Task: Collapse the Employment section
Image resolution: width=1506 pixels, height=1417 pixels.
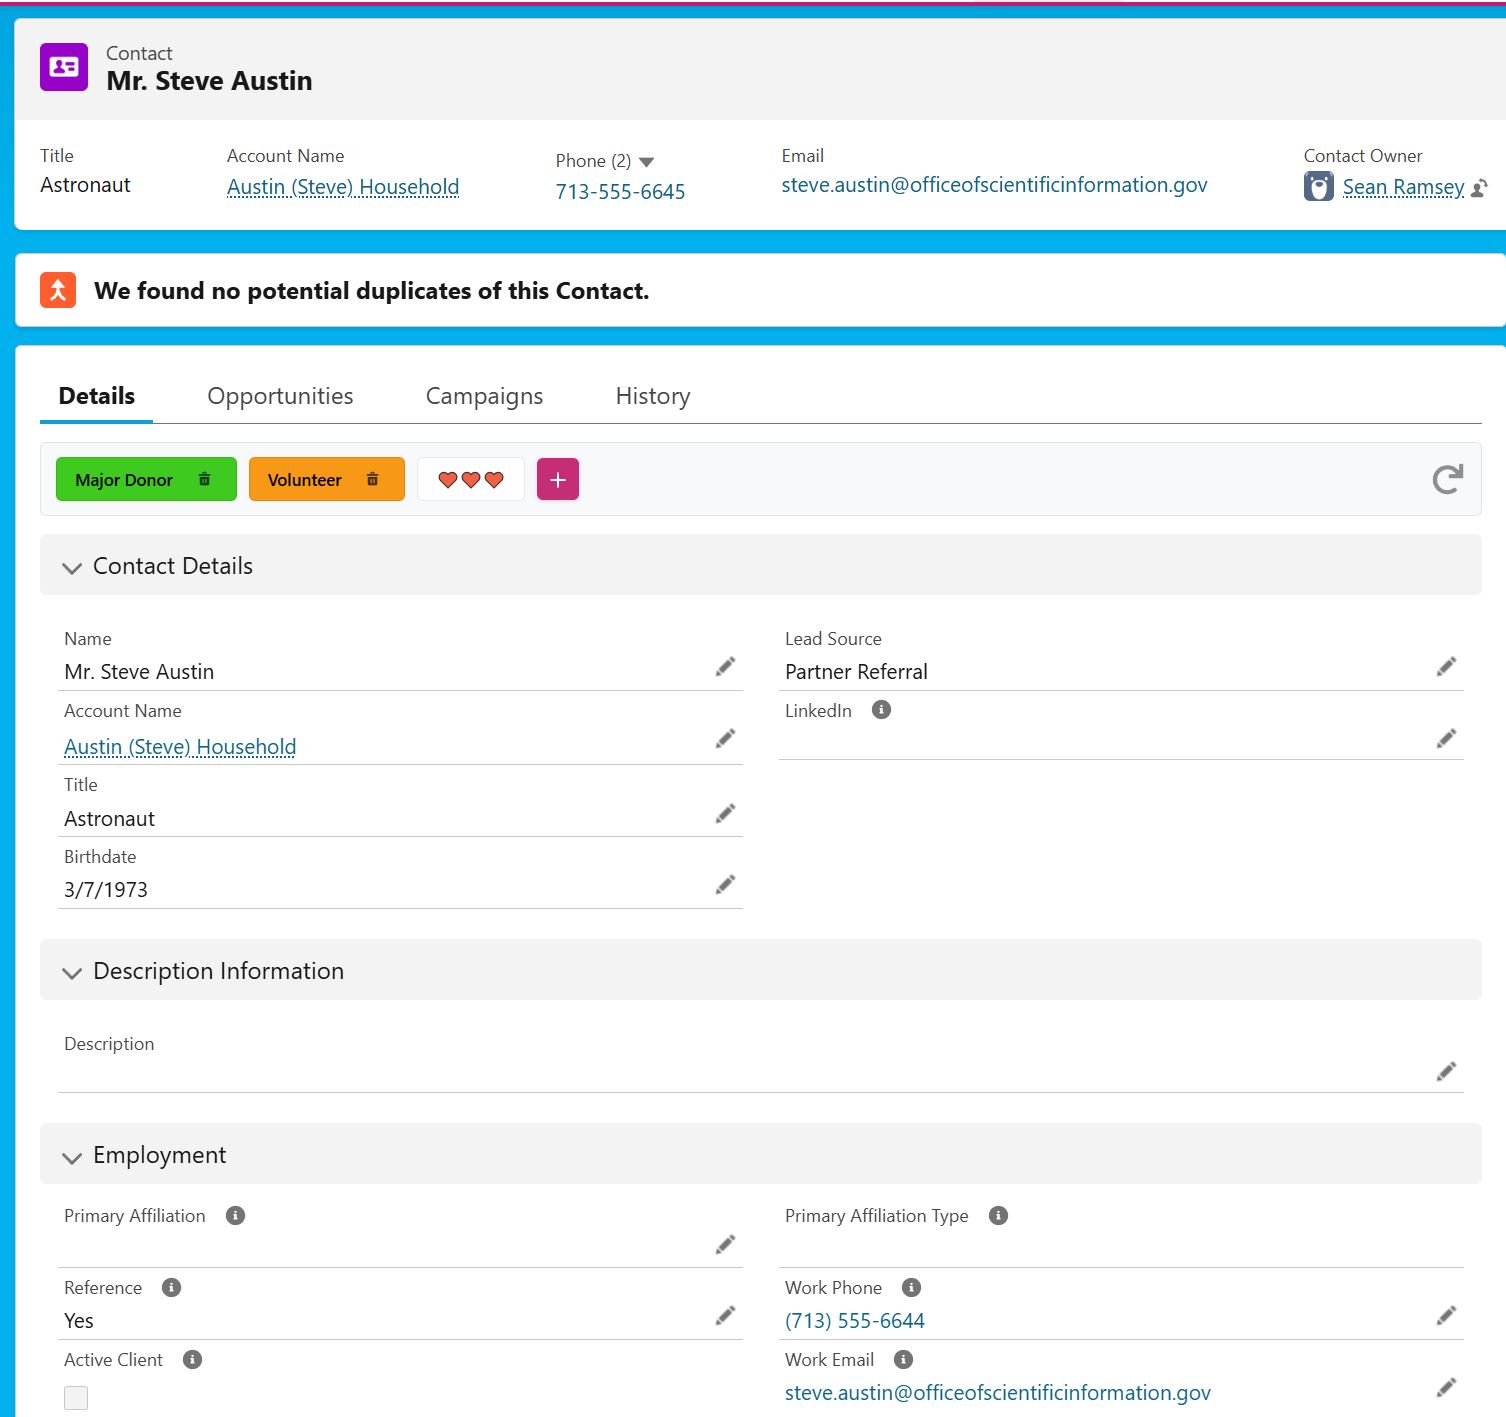Action: click(72, 1157)
